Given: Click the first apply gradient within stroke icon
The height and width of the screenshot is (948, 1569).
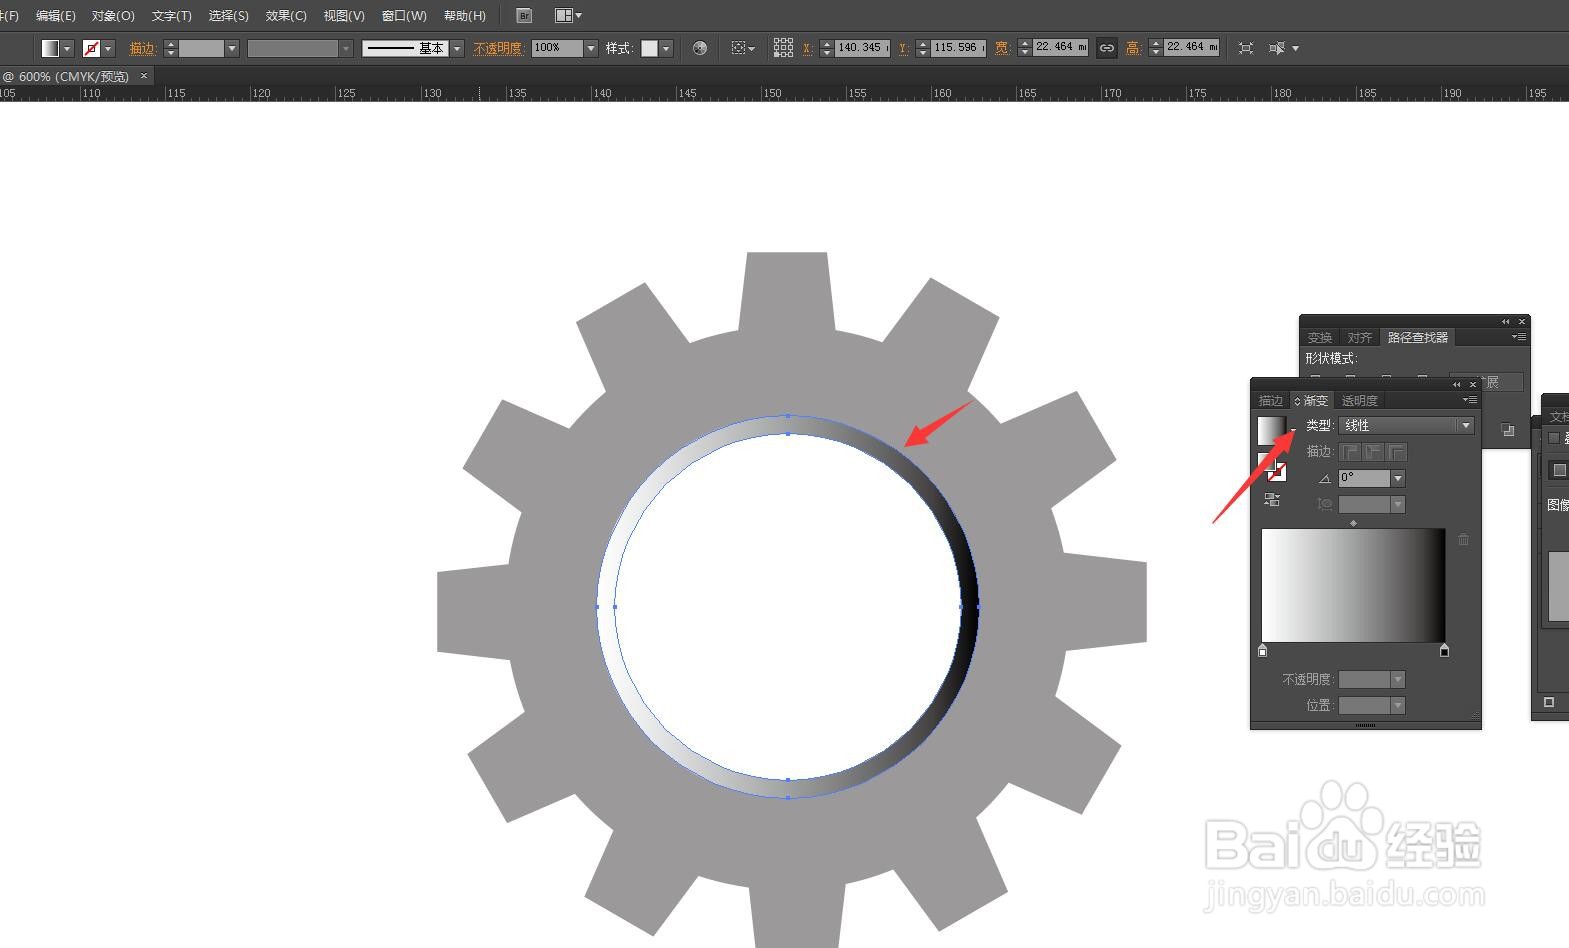Looking at the screenshot, I should pos(1350,453).
